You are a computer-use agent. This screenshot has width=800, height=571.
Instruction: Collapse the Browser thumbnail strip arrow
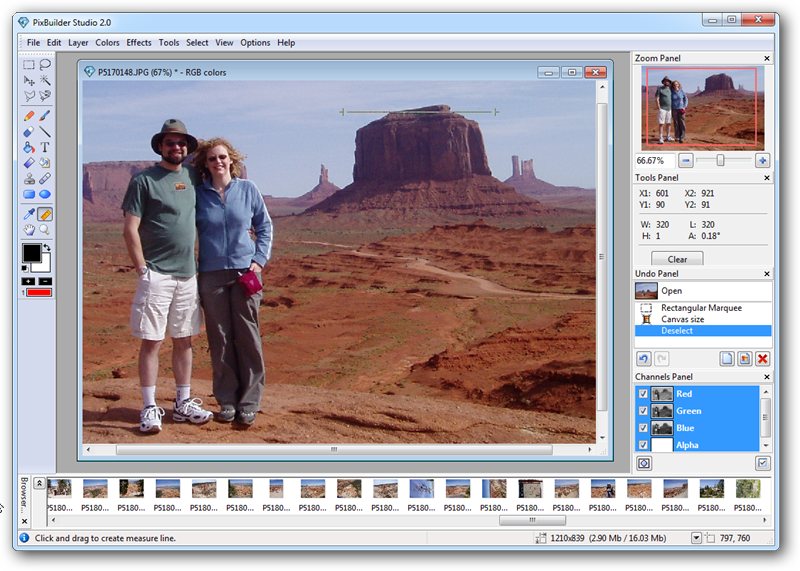click(x=39, y=483)
